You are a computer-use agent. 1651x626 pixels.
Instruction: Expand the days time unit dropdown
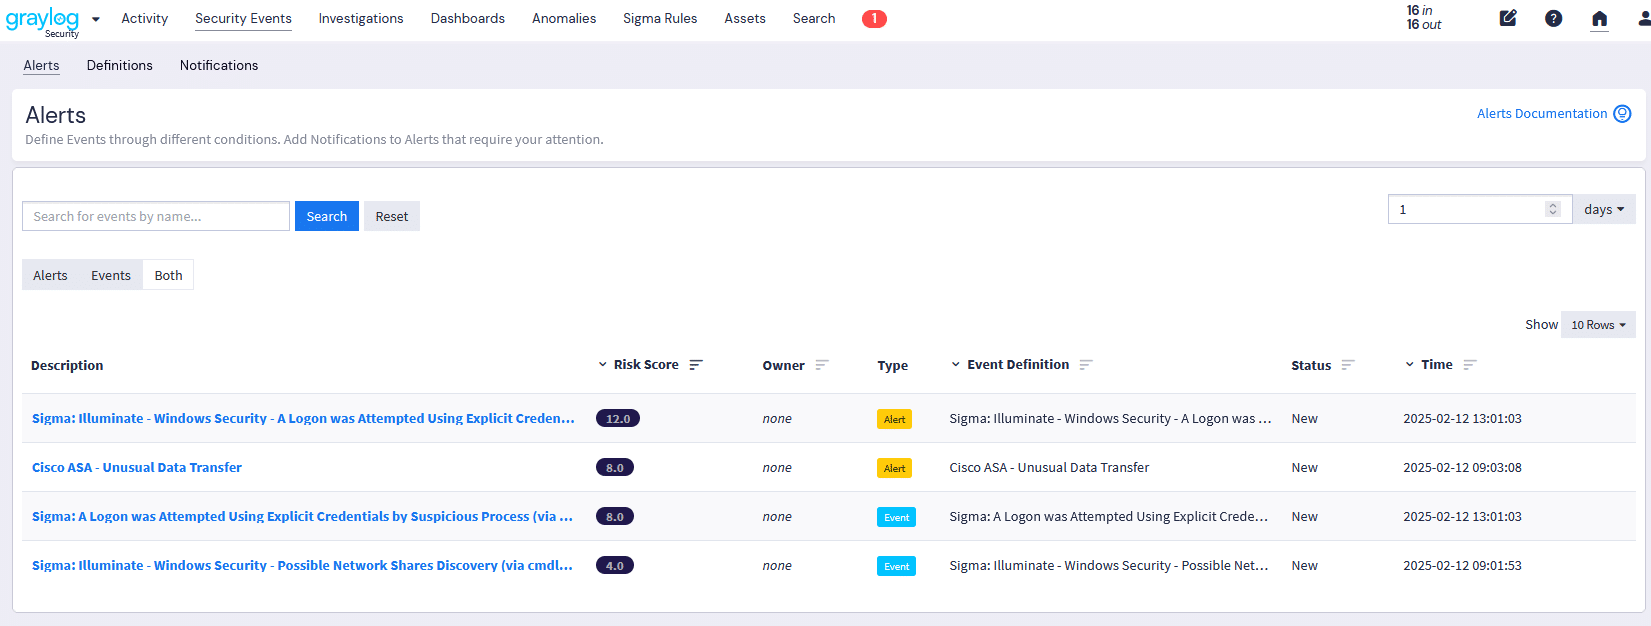click(x=1604, y=209)
